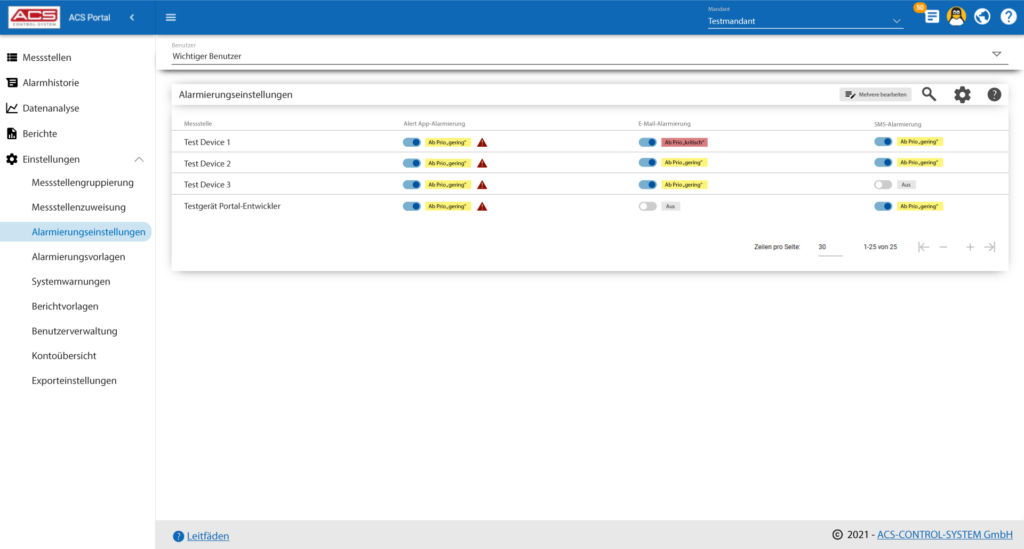Go to previous page of table

point(943,247)
